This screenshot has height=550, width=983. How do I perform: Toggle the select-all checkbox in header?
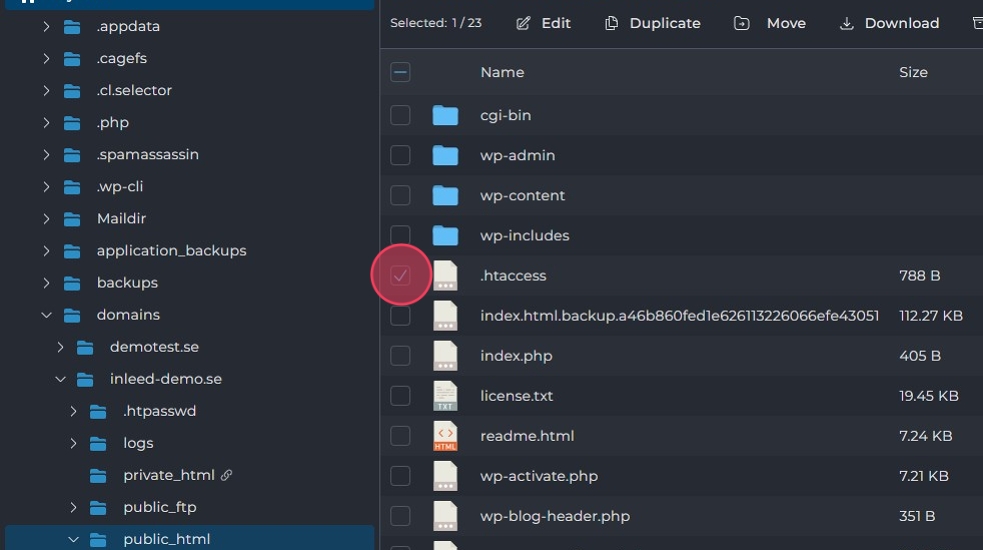click(400, 72)
